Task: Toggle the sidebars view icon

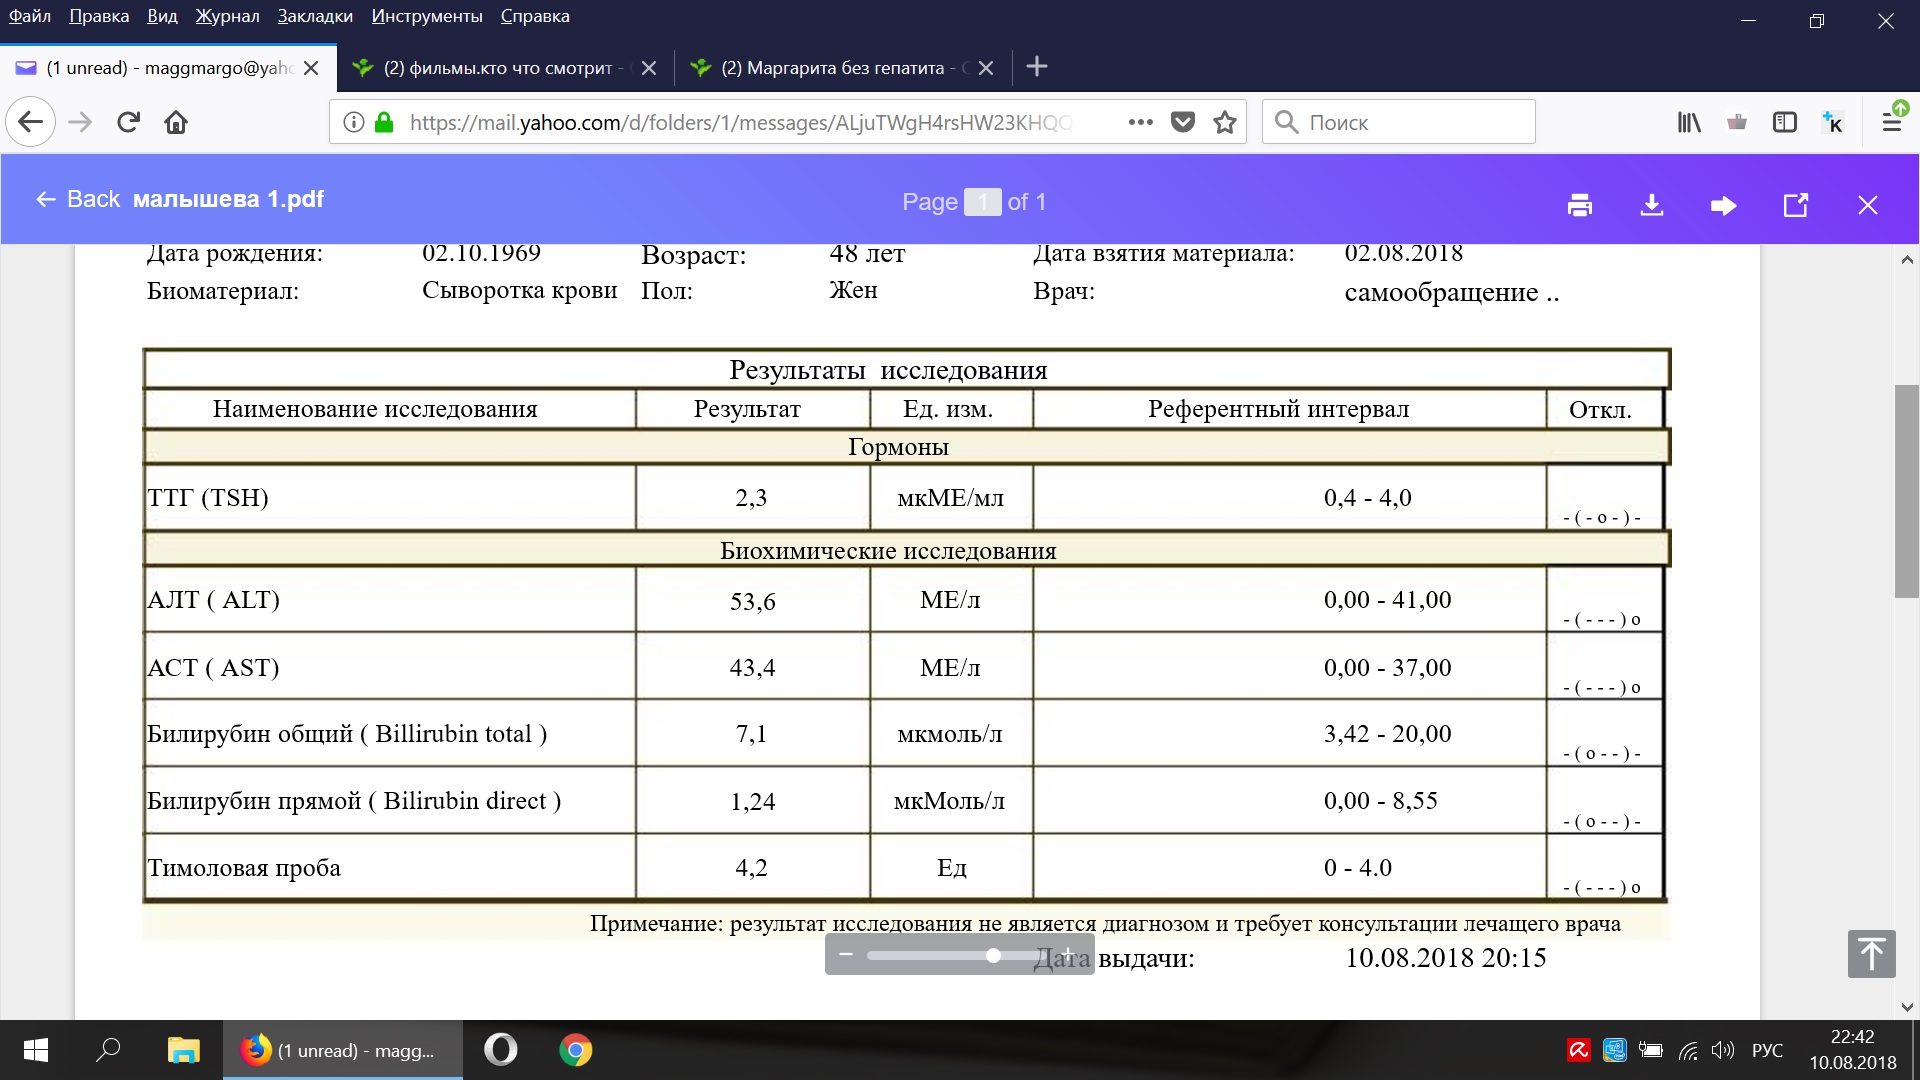Action: 1785,122
